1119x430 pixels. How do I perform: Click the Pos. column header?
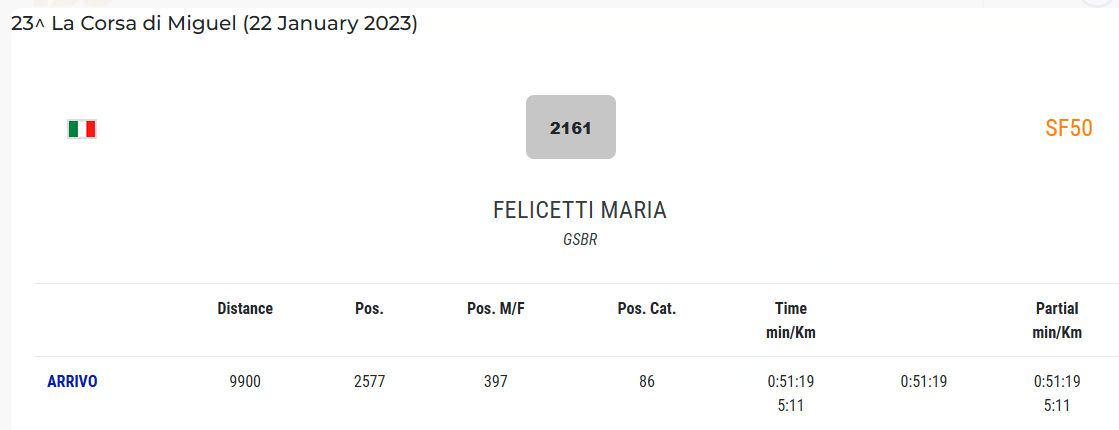coord(369,308)
